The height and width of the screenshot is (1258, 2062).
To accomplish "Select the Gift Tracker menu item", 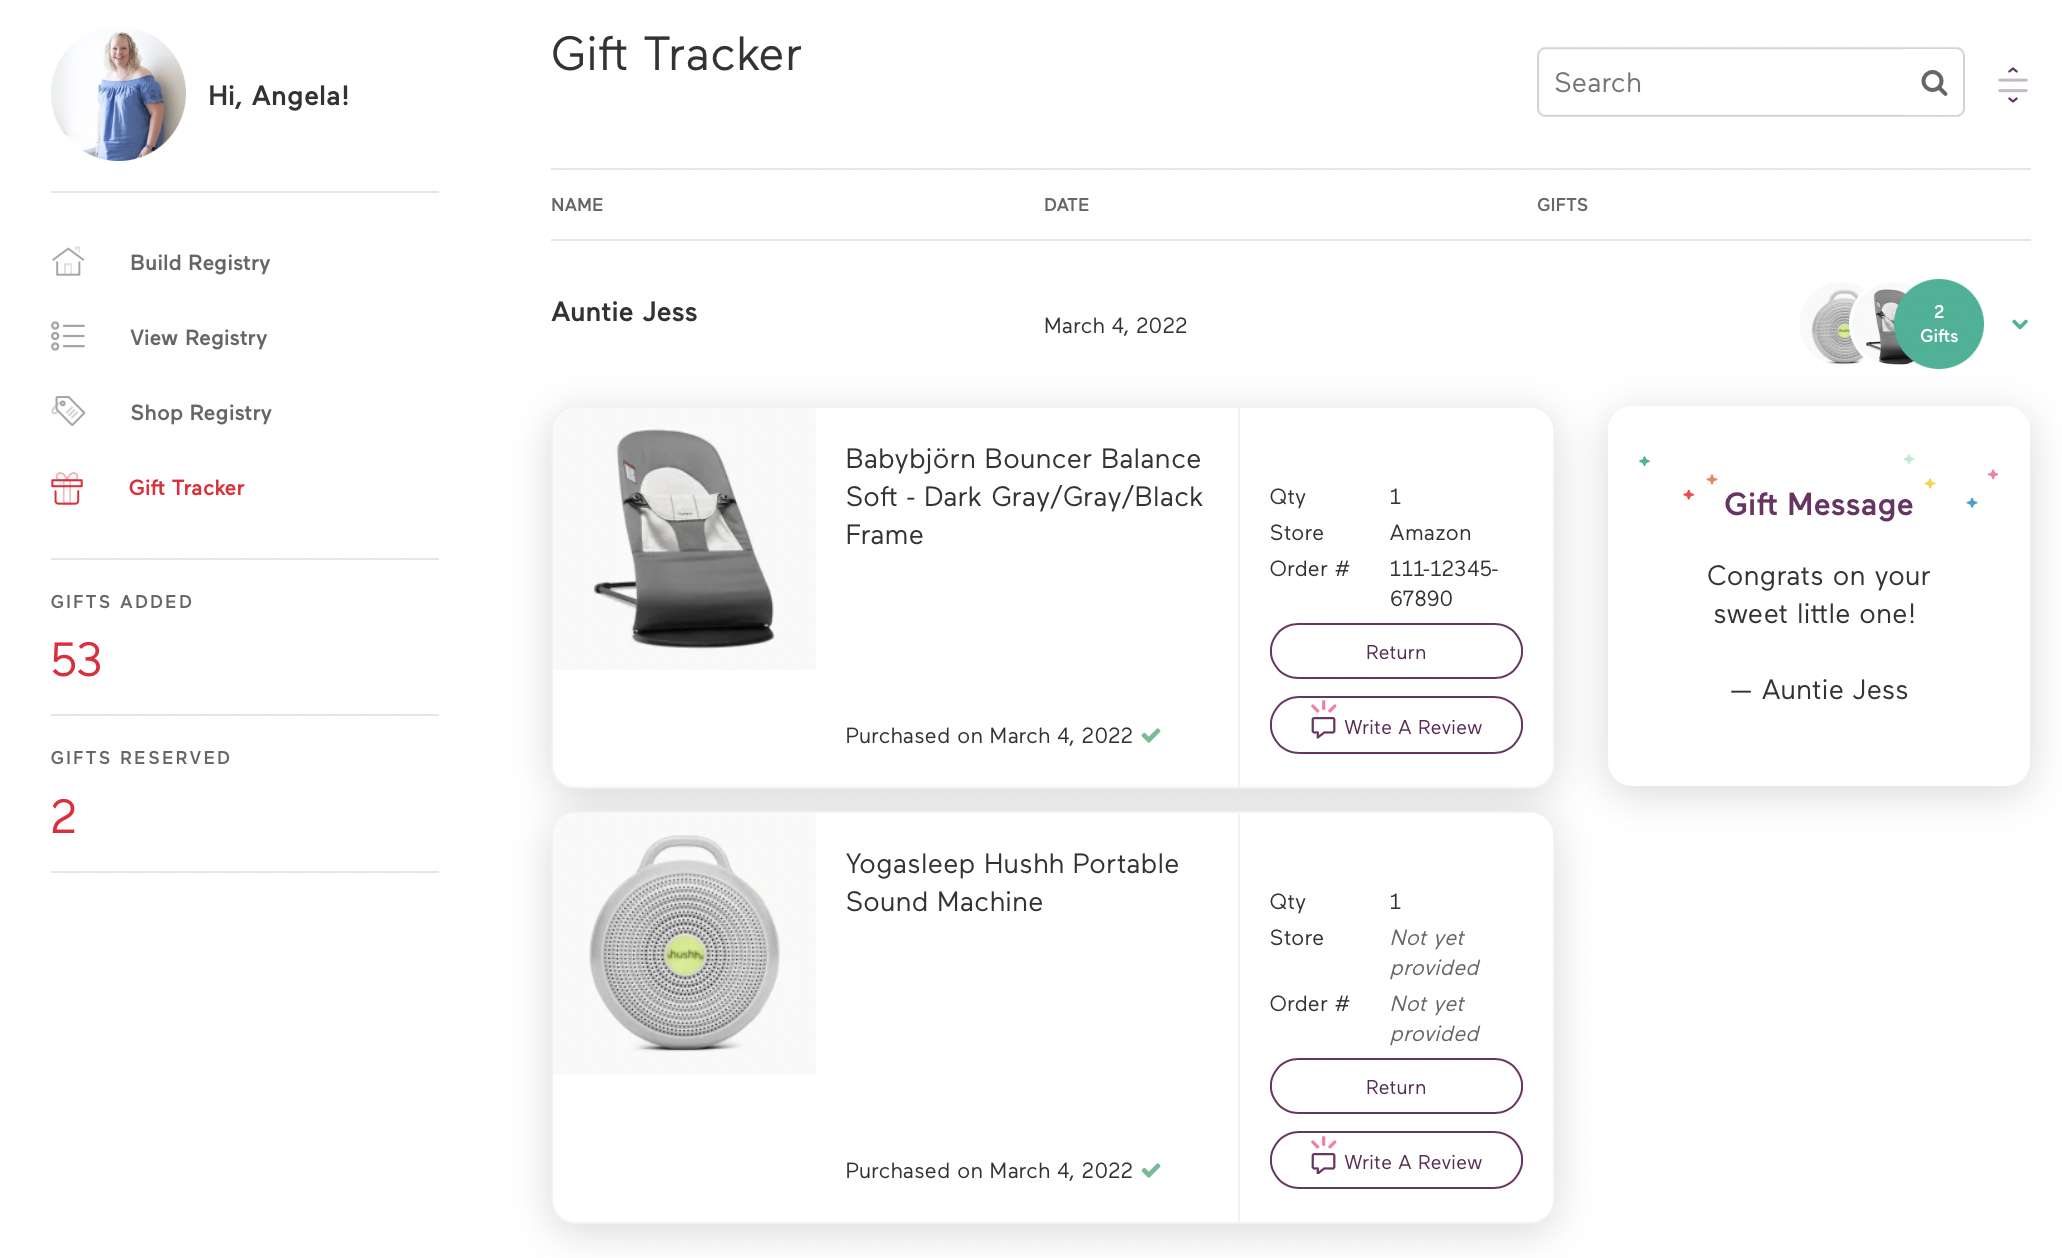I will 187,486.
